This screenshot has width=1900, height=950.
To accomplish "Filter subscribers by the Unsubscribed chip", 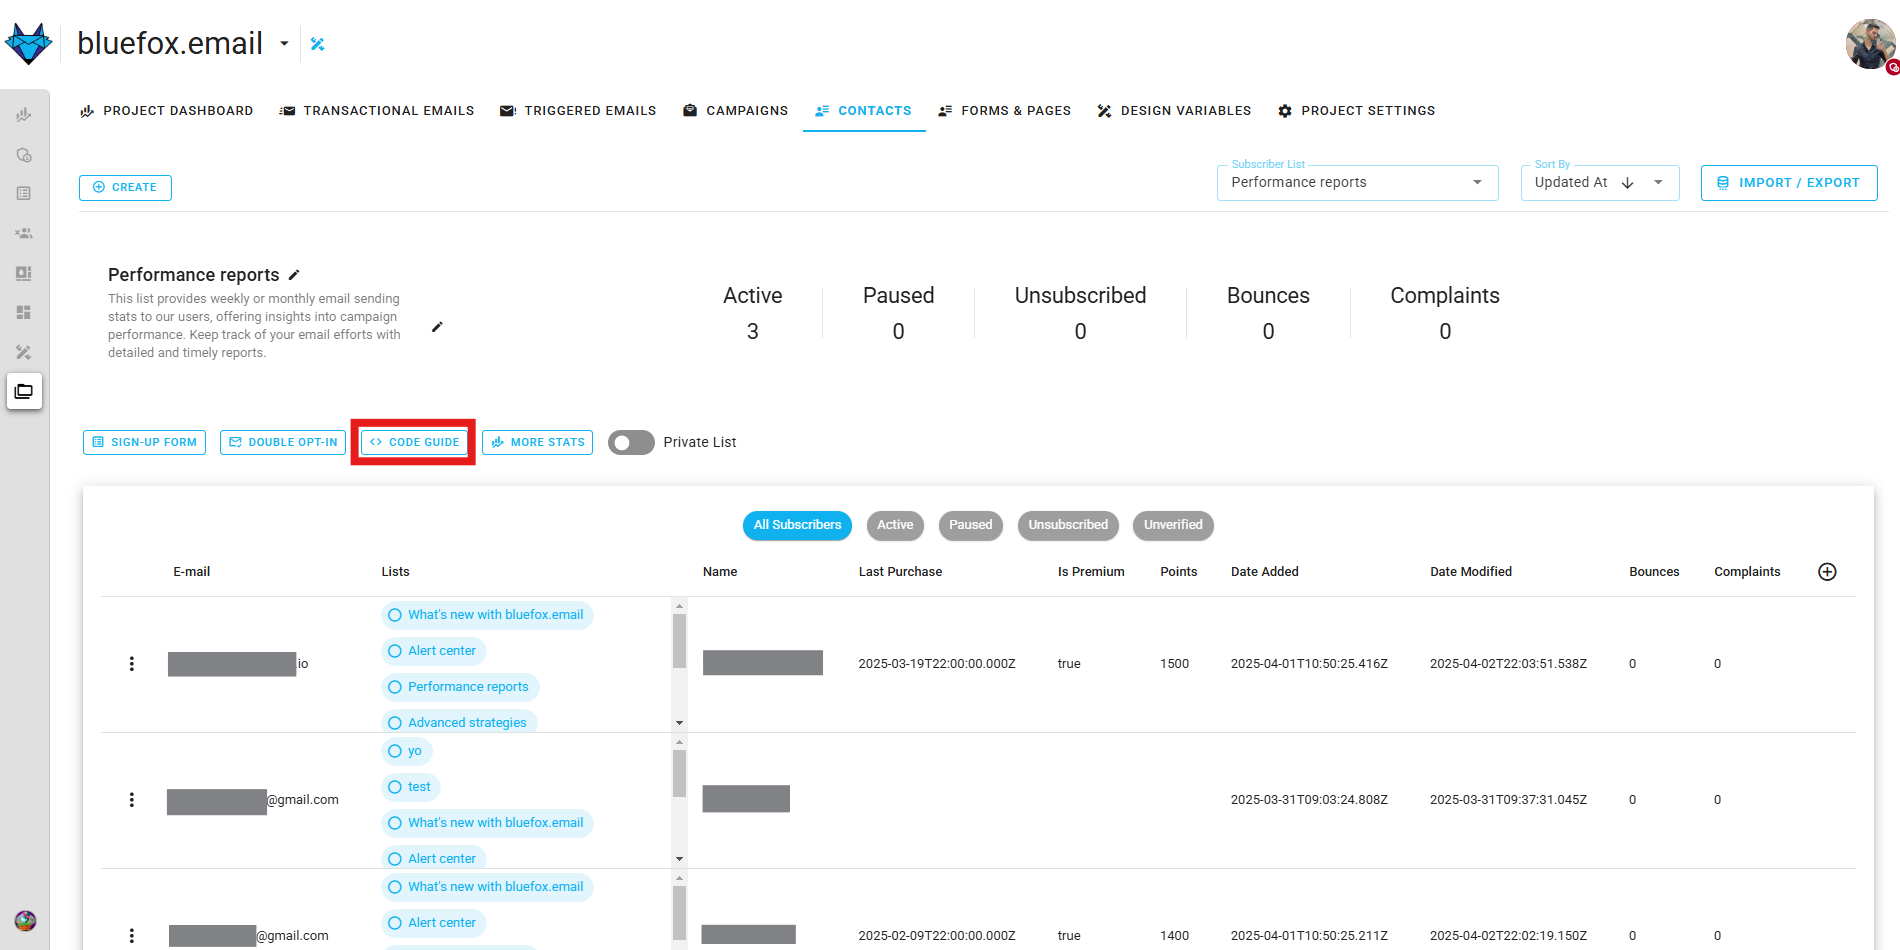I will click(x=1068, y=525).
